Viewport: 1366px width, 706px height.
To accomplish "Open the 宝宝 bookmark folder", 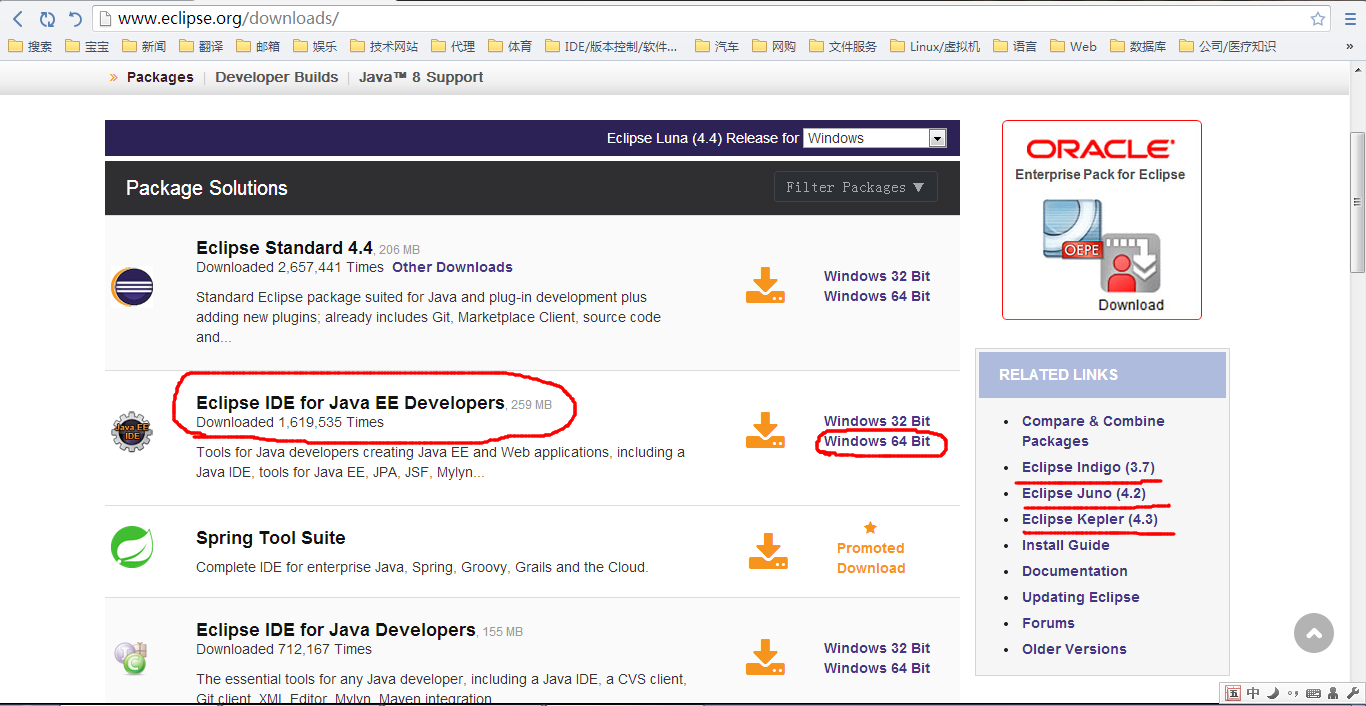I will (87, 46).
